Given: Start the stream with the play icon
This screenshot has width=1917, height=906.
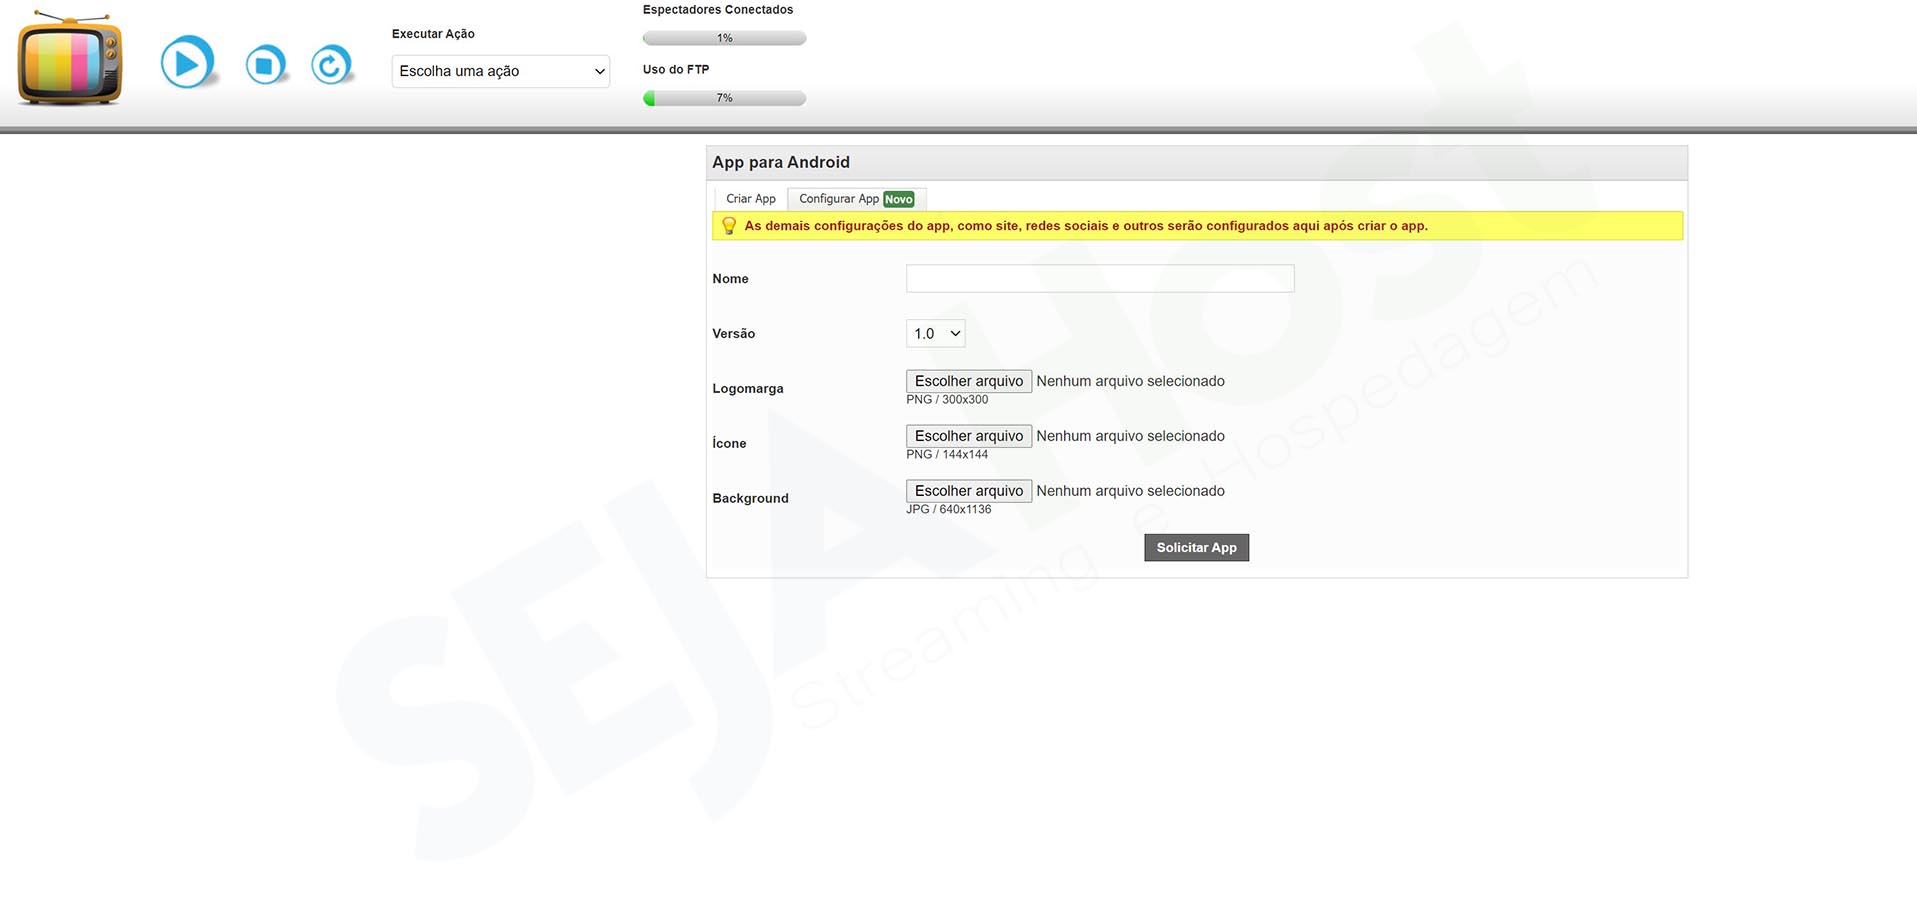Looking at the screenshot, I should coord(187,63).
